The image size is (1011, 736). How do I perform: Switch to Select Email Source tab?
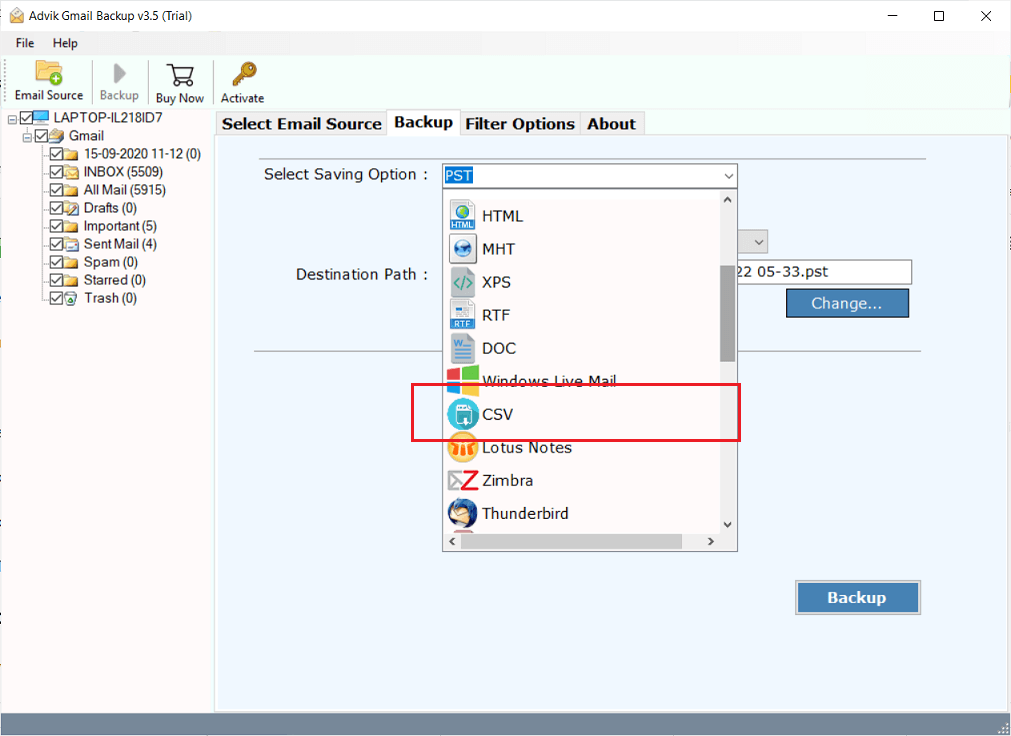point(302,124)
